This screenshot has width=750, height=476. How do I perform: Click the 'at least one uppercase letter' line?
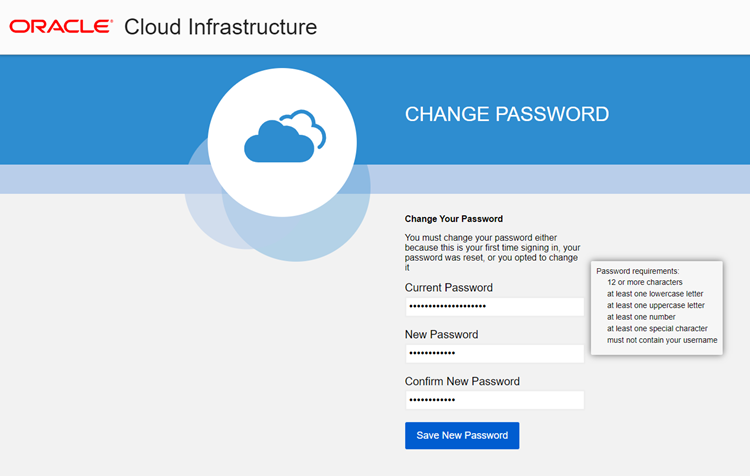coord(655,306)
